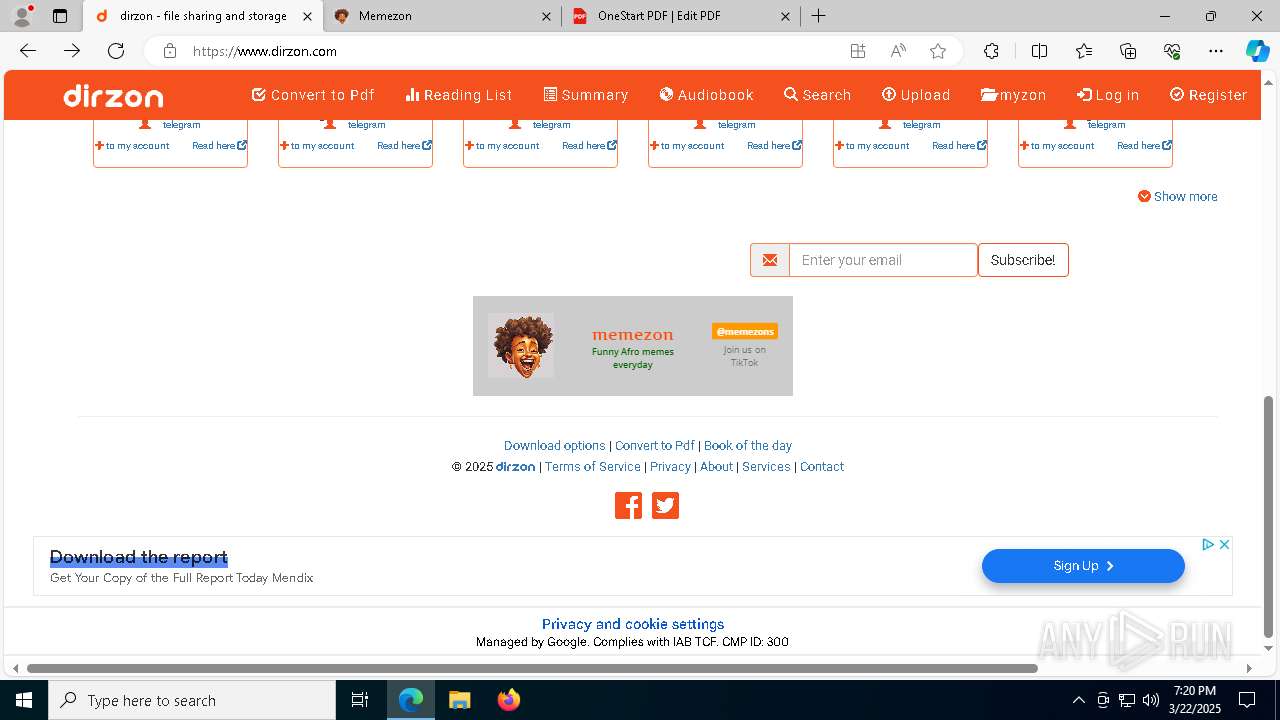Toggle Split screen view
The height and width of the screenshot is (720, 1280).
pyautogui.click(x=1039, y=51)
